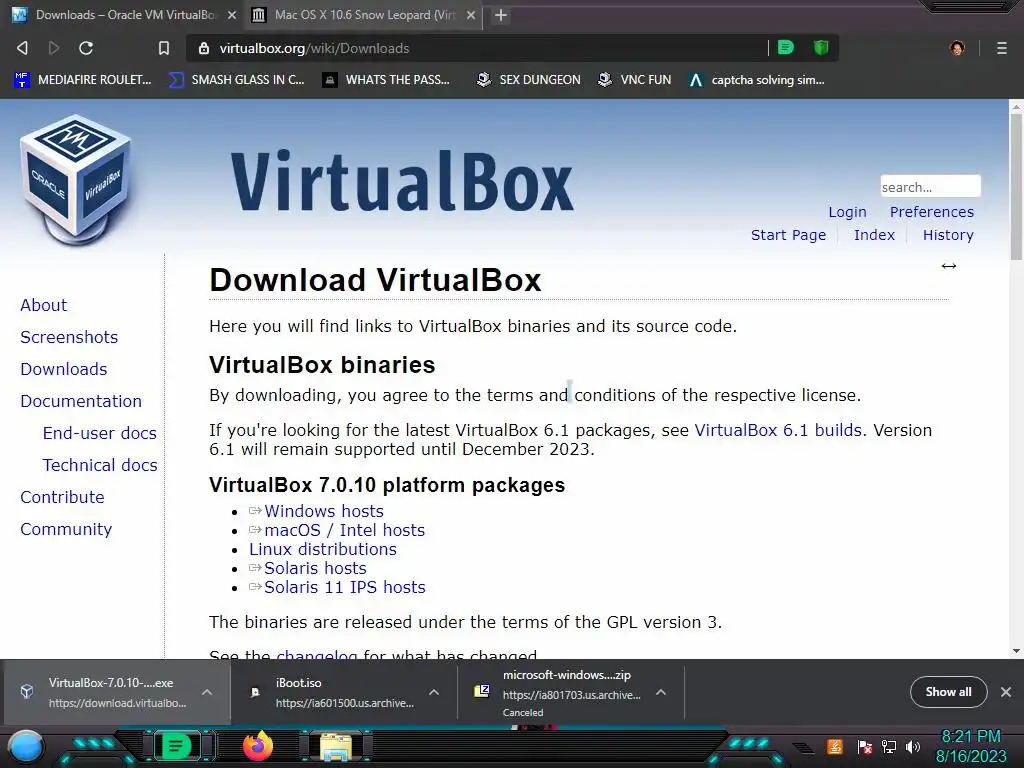Open End-user docs in the sidebar
1024x768 pixels.
[99, 433]
